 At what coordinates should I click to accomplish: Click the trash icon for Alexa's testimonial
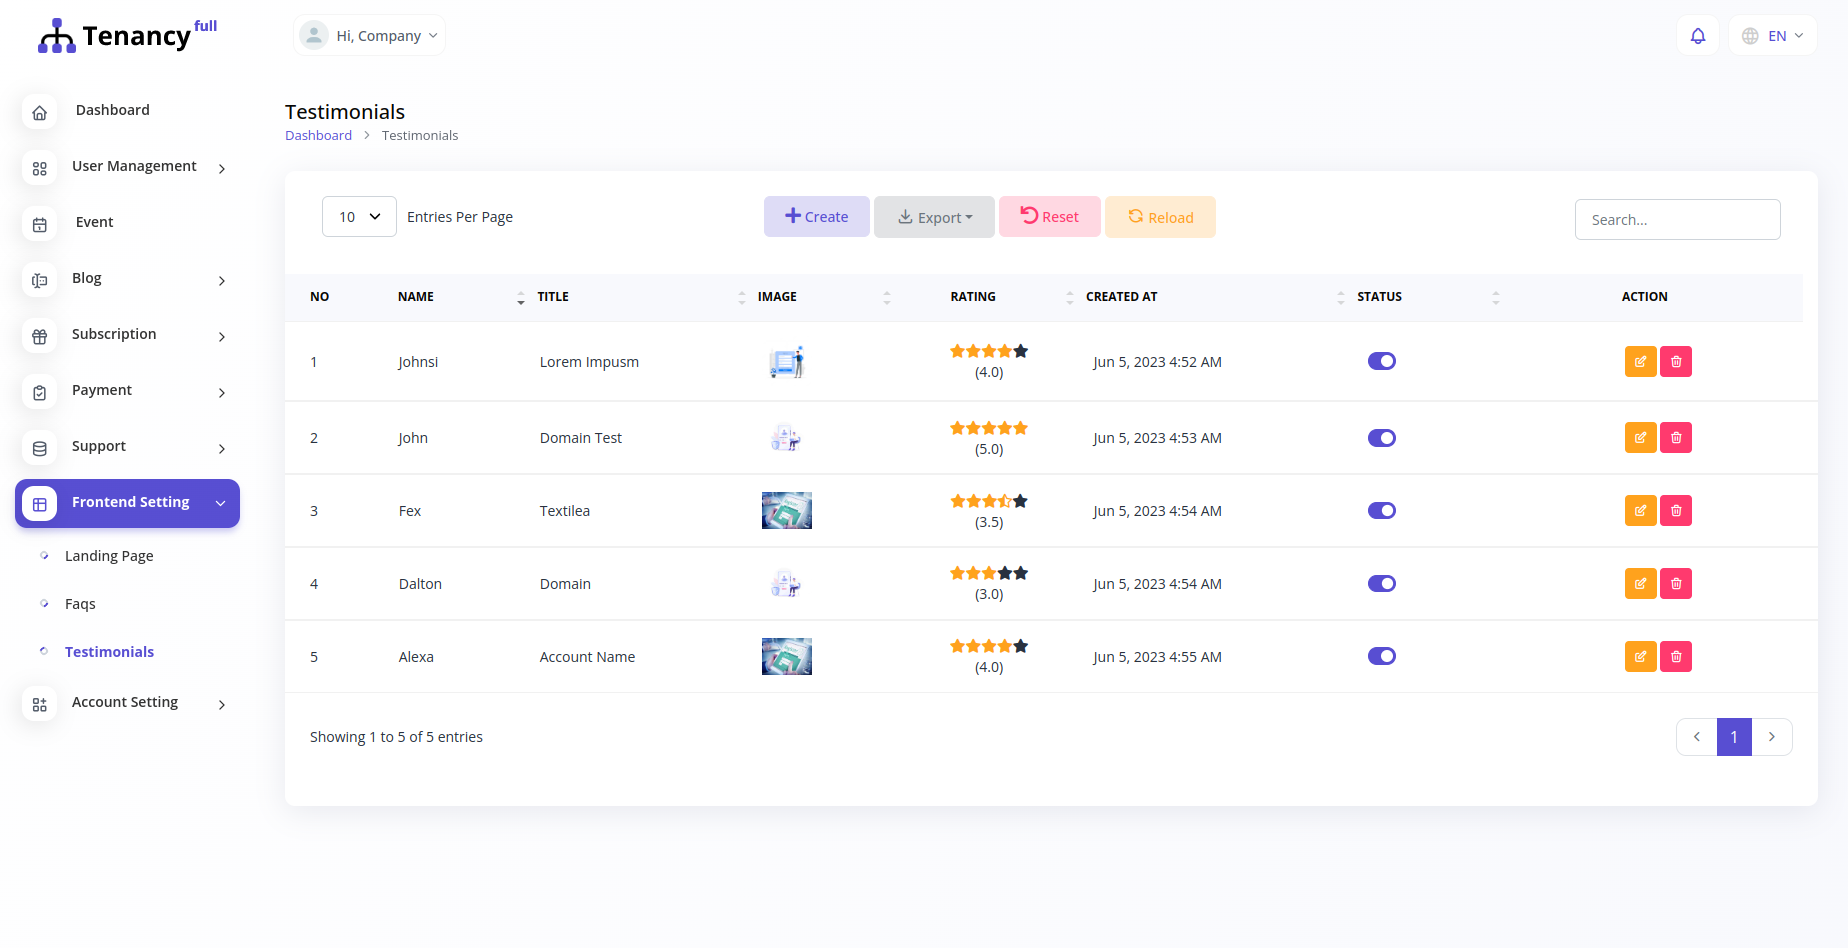(1676, 657)
